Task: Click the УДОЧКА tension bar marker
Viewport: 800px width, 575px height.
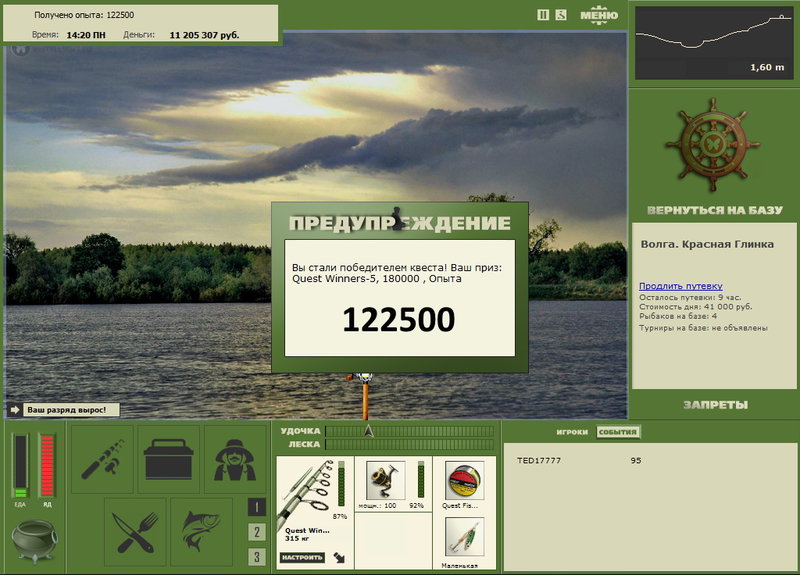Action: click(369, 431)
